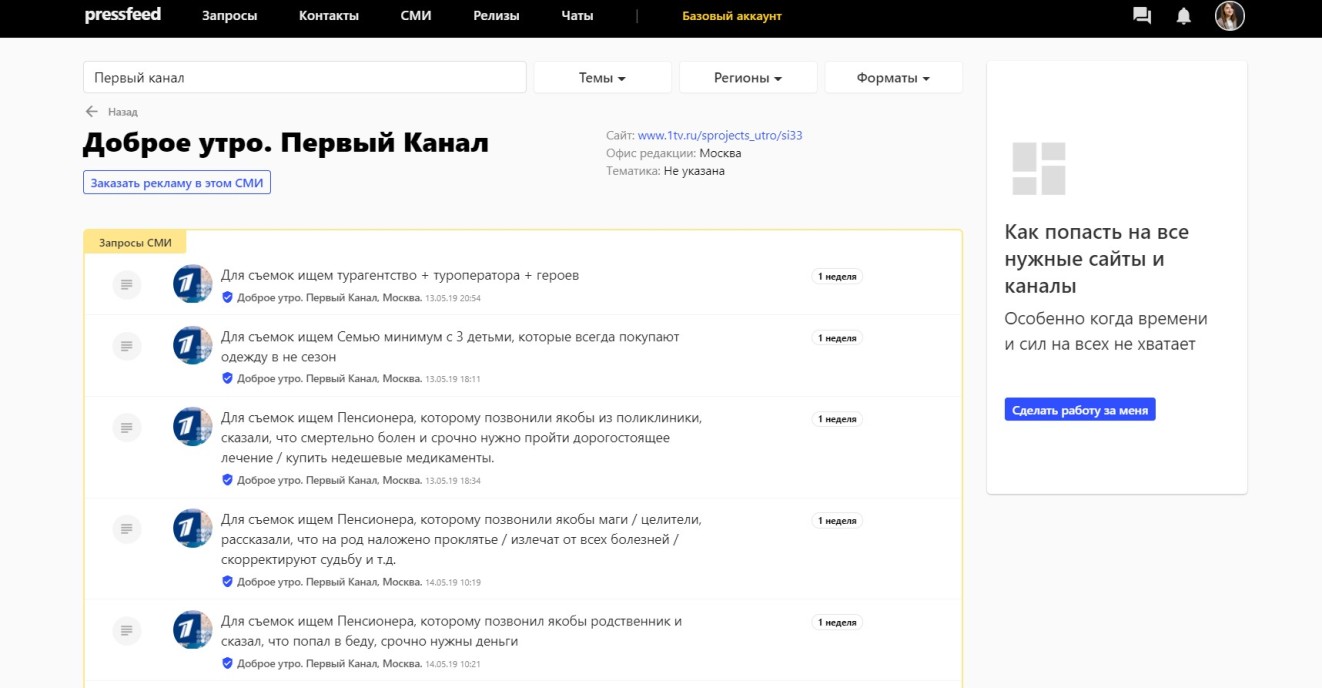Open the notifications bell
This screenshot has width=1322, height=688.
coord(1183,16)
